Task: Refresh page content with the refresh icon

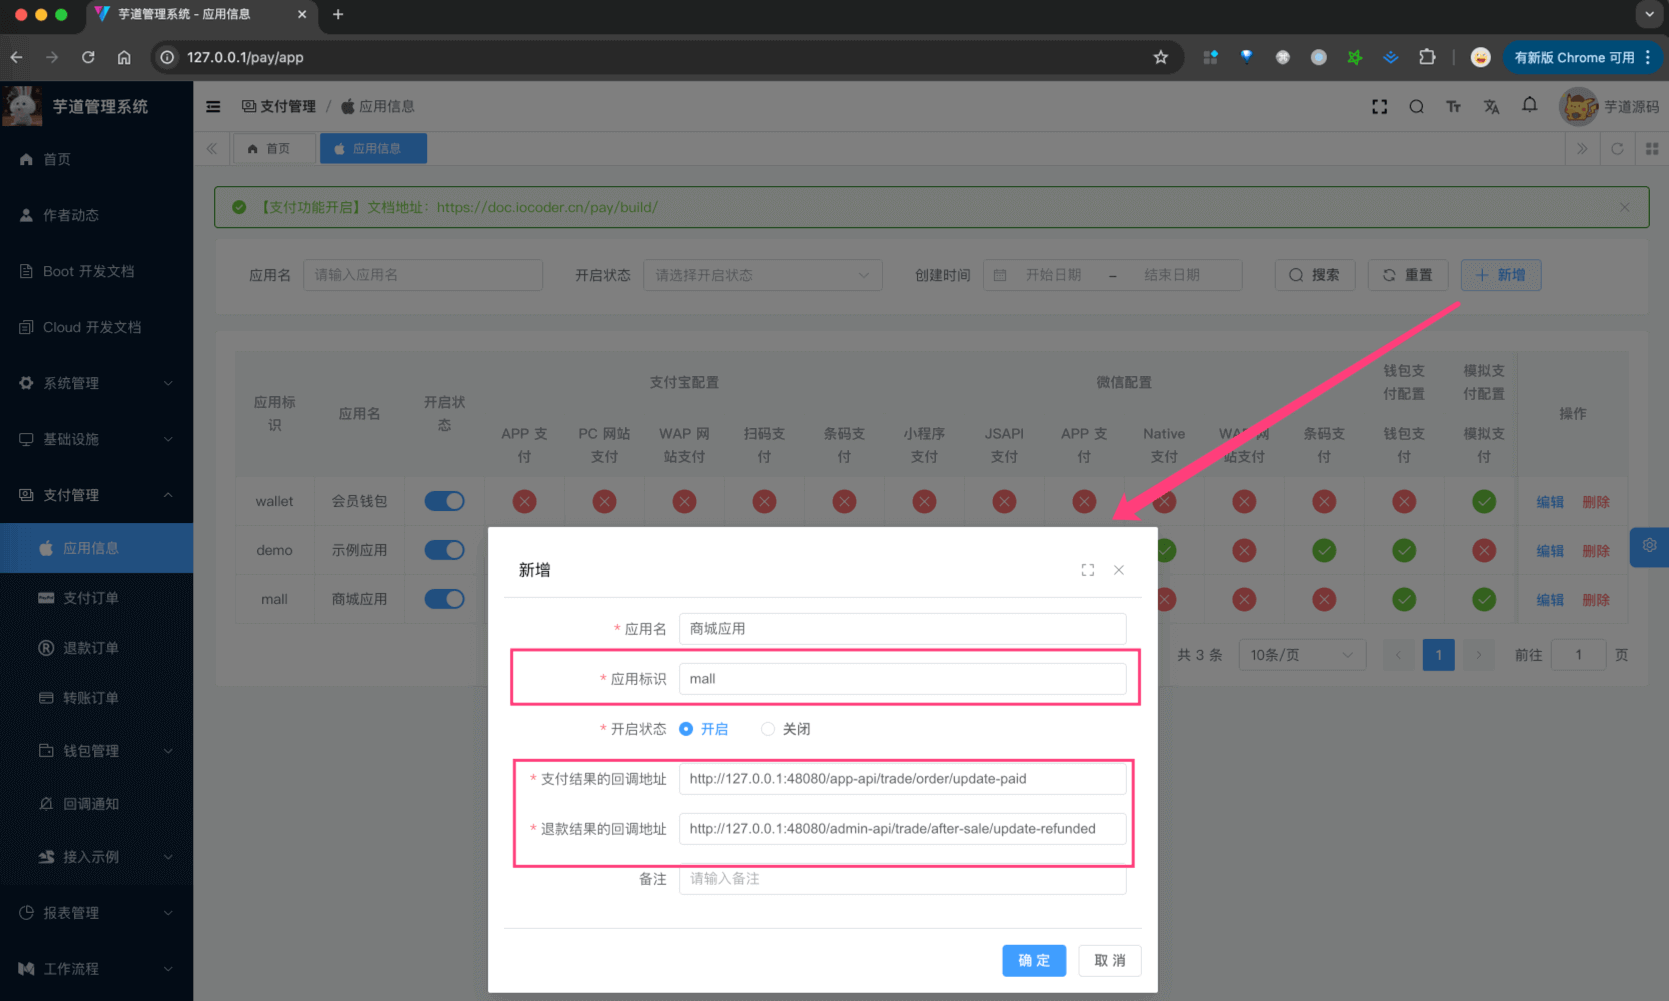Action: pos(1617,148)
